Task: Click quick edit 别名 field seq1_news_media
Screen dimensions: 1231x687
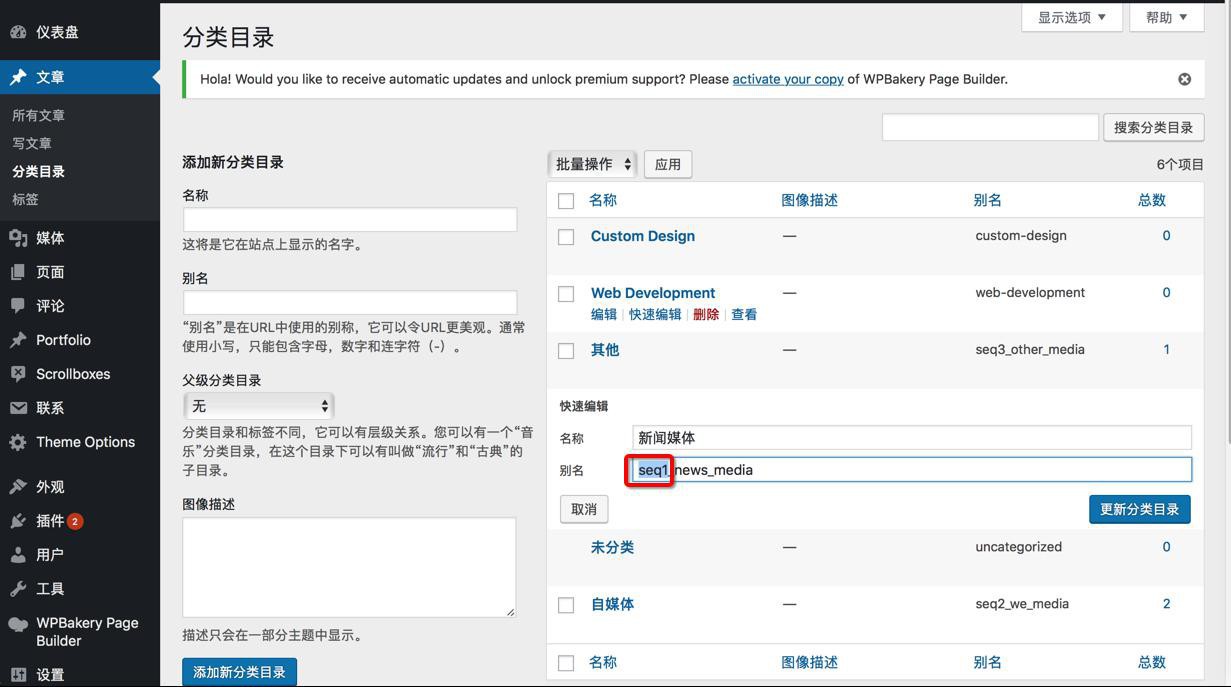Action: click(x=912, y=469)
